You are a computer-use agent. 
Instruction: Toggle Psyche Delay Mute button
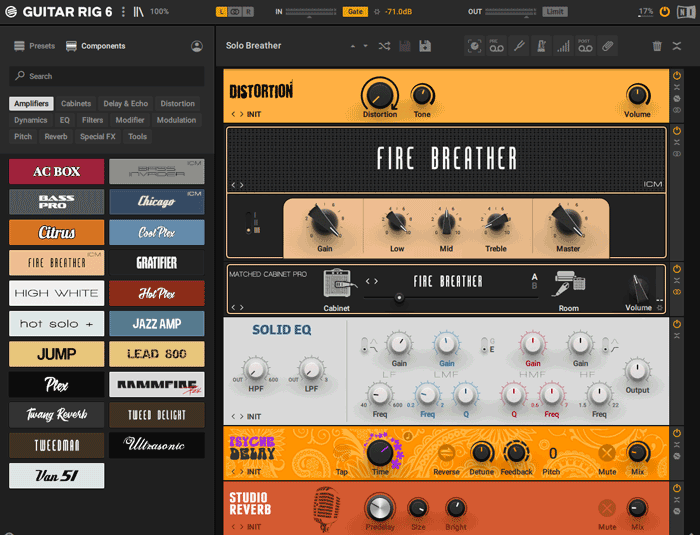(607, 453)
